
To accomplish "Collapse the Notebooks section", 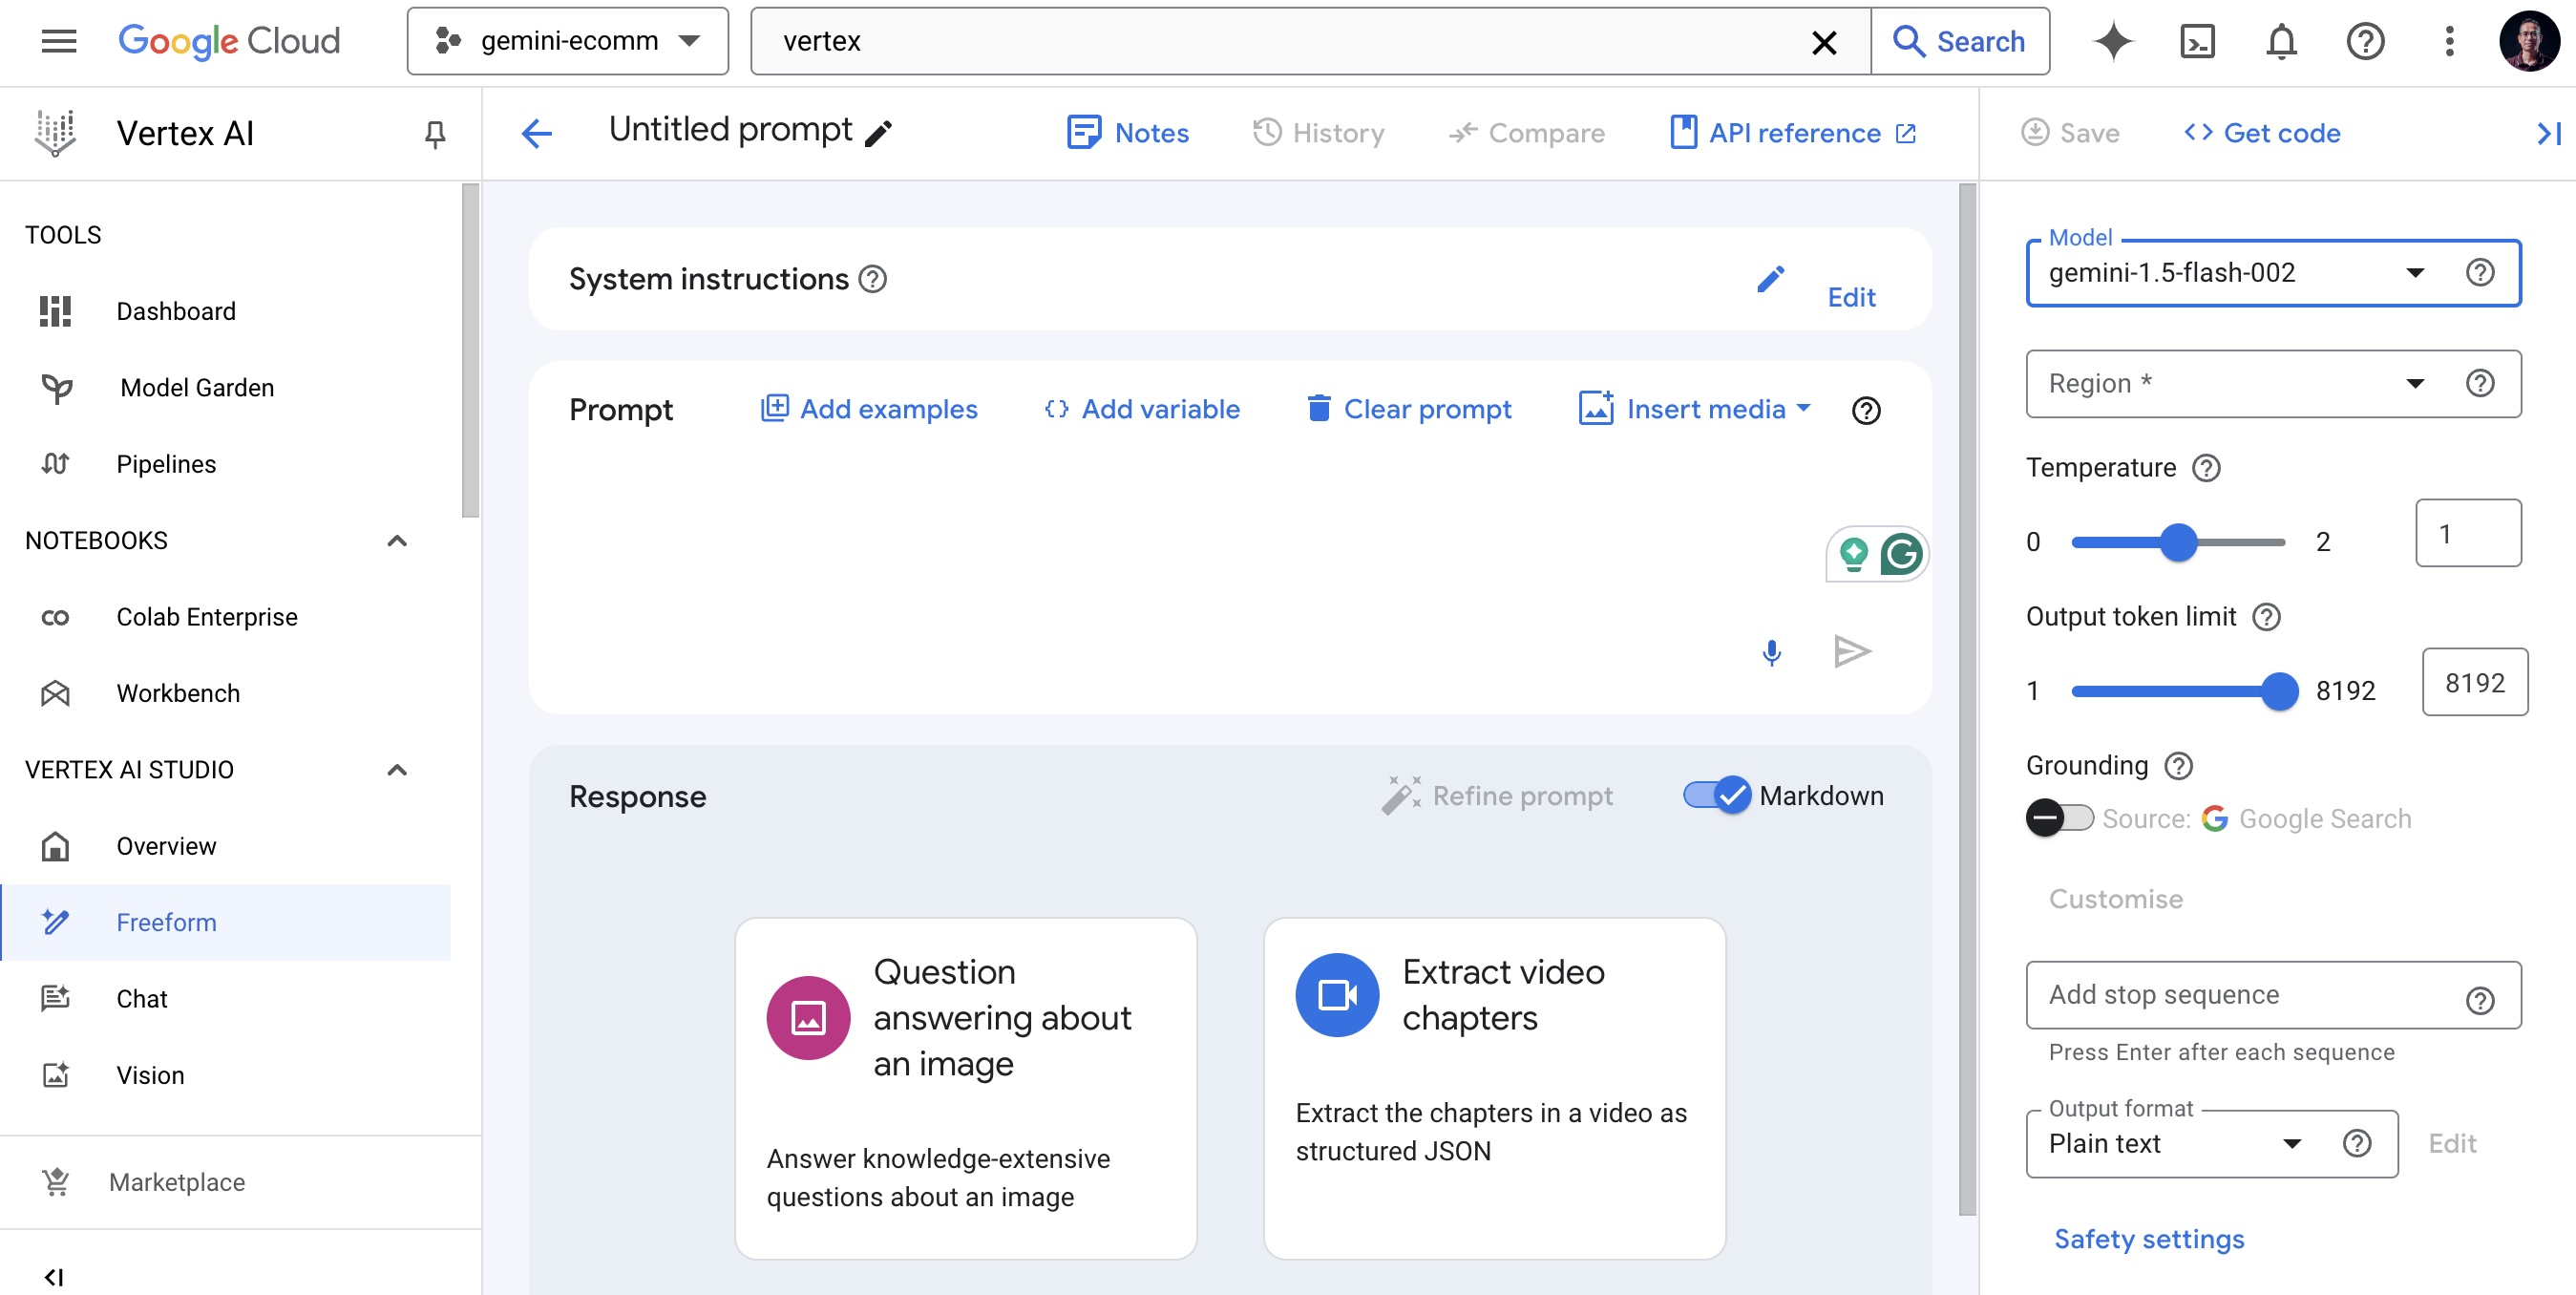I will tap(397, 541).
